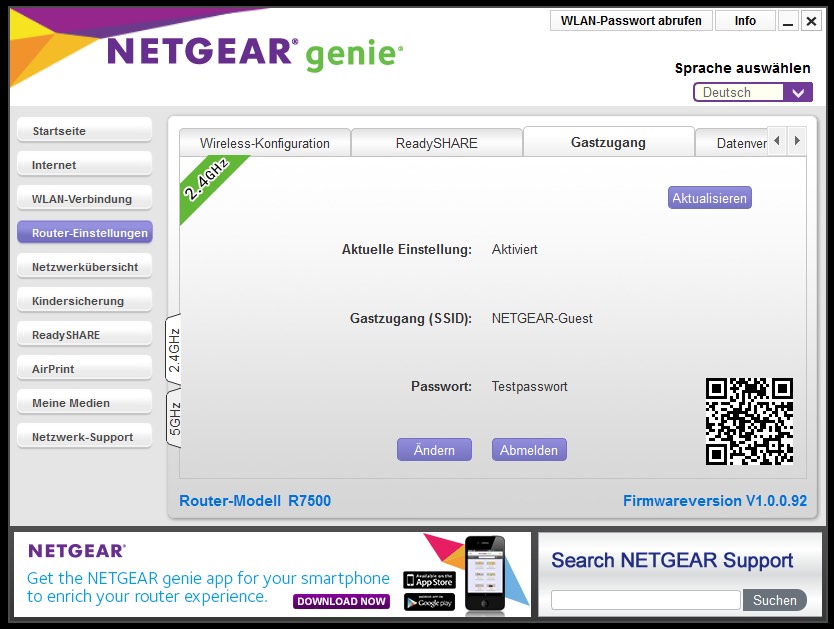Click the genie app promo text
The height and width of the screenshot is (629, 834).
pyautogui.click(x=208, y=587)
